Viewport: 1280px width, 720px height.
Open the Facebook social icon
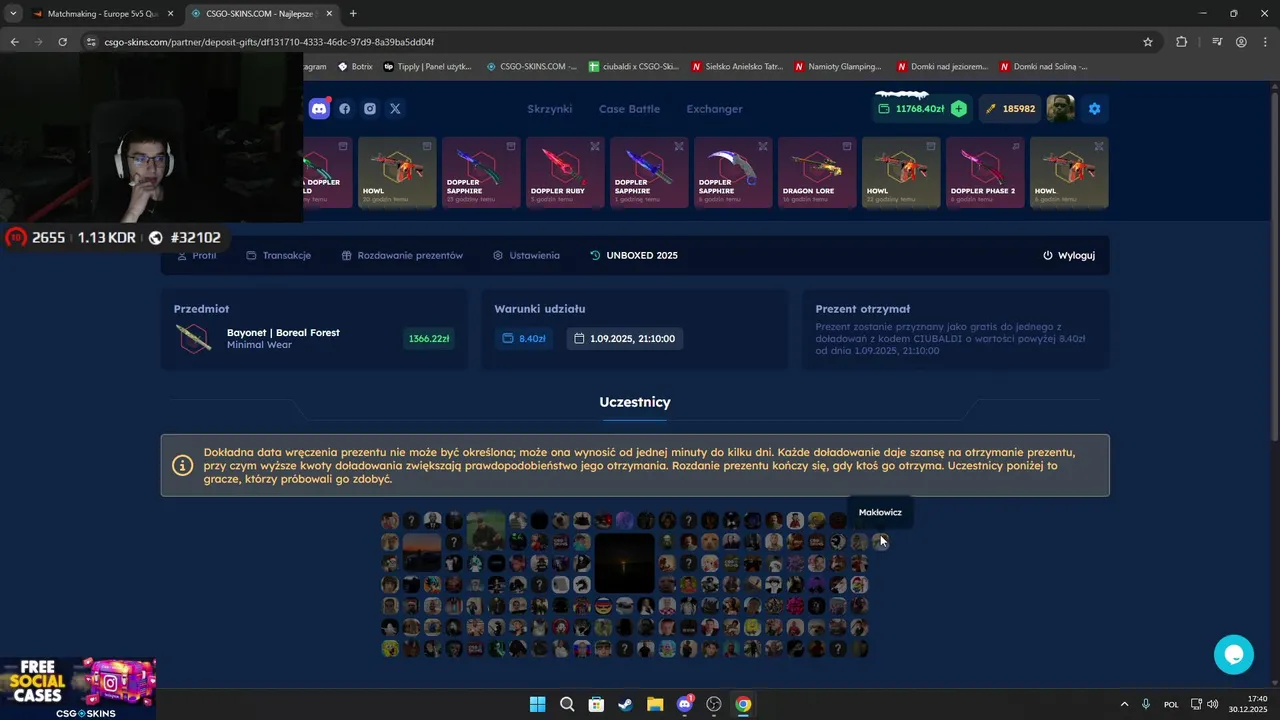point(345,109)
